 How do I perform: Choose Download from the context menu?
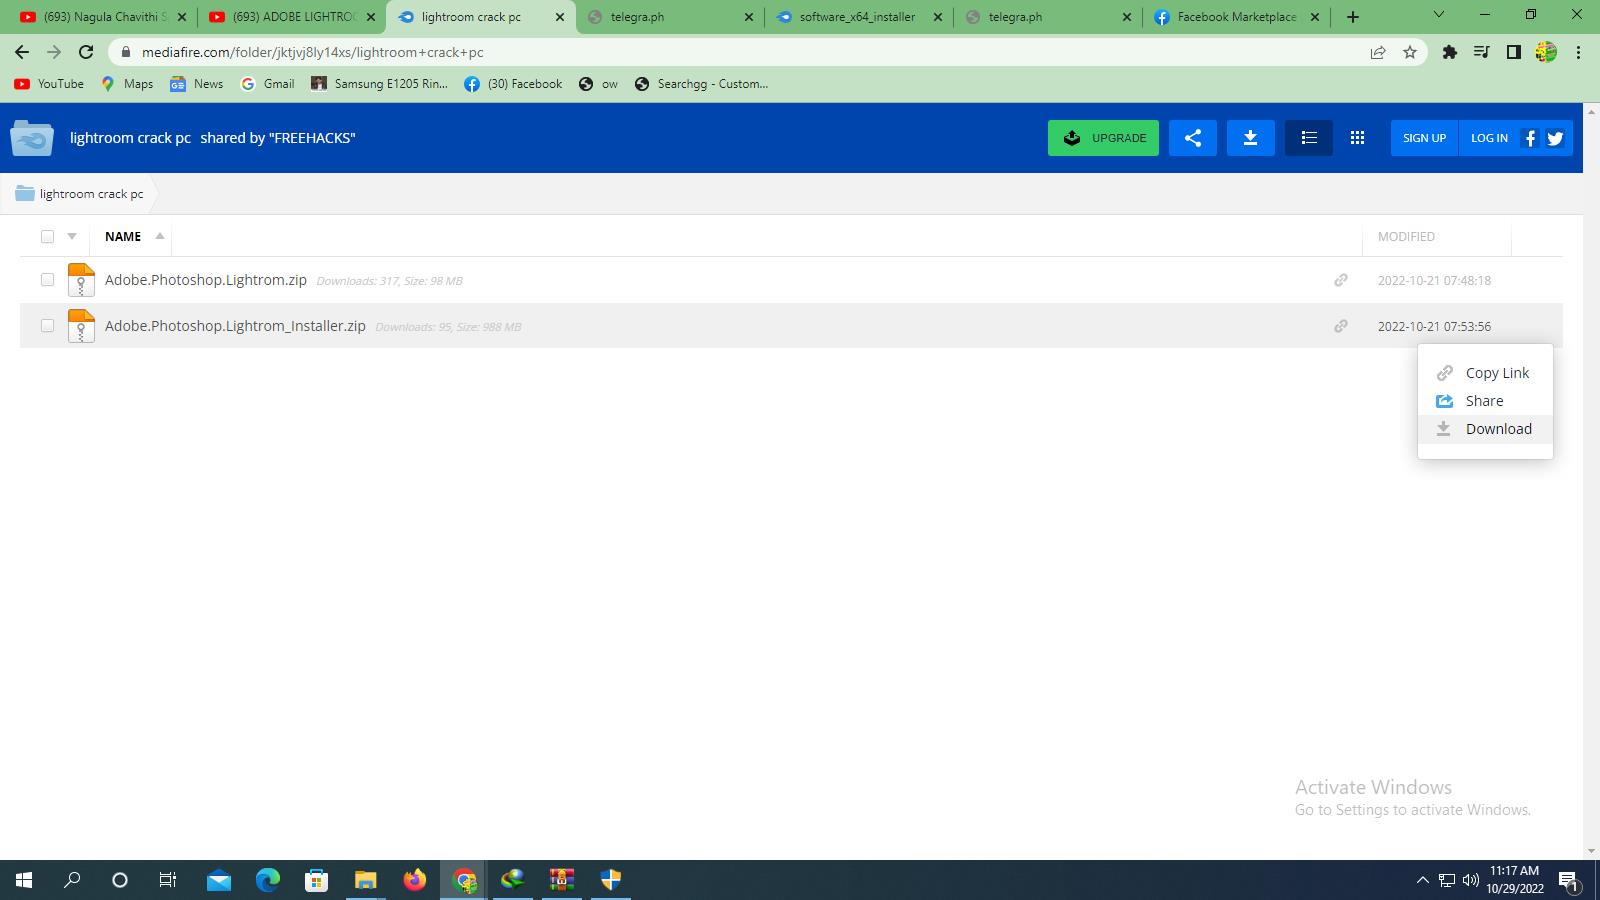coord(1498,429)
